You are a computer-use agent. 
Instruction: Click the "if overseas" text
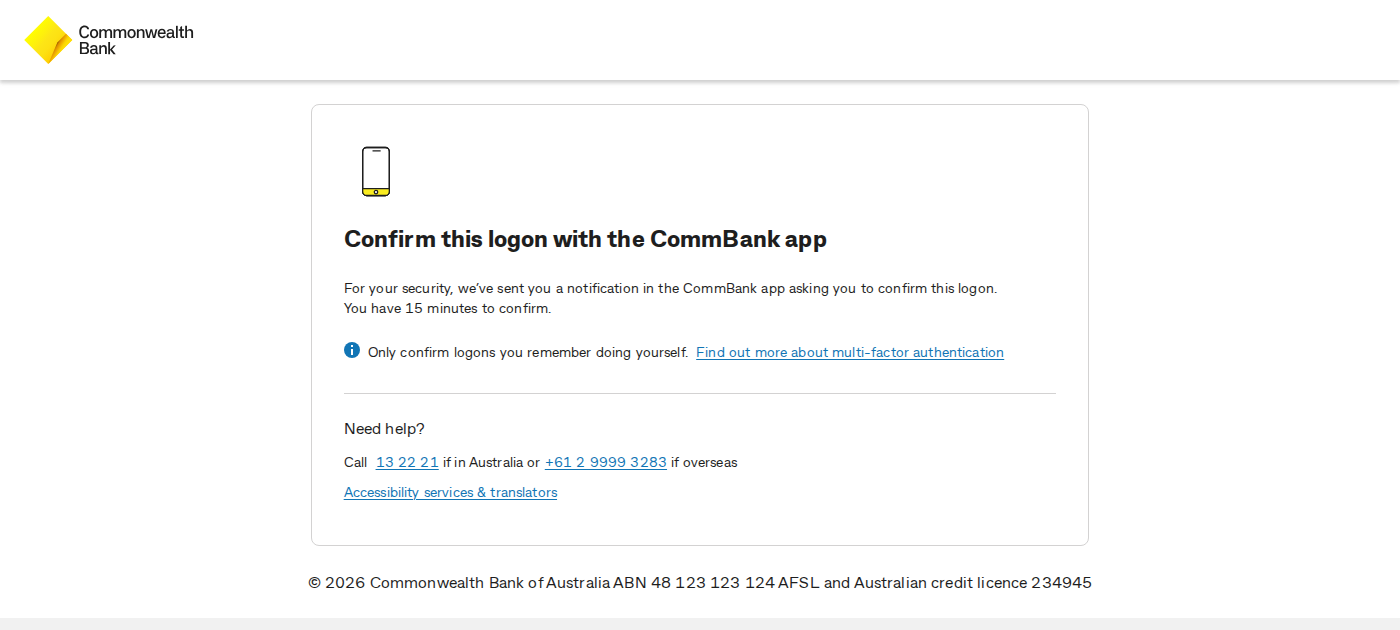704,462
